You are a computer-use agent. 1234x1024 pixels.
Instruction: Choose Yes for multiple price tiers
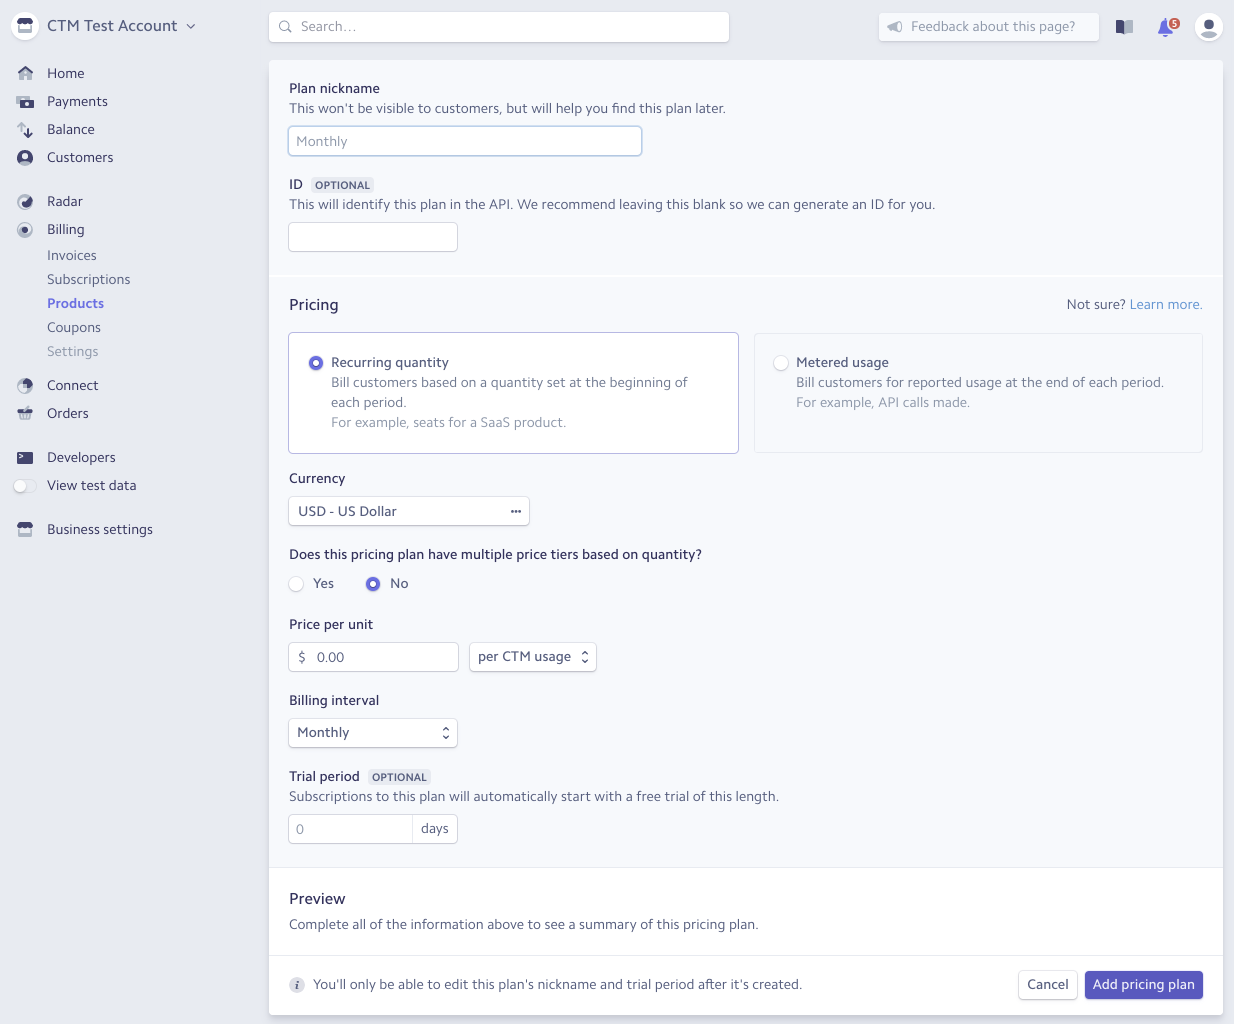(297, 584)
